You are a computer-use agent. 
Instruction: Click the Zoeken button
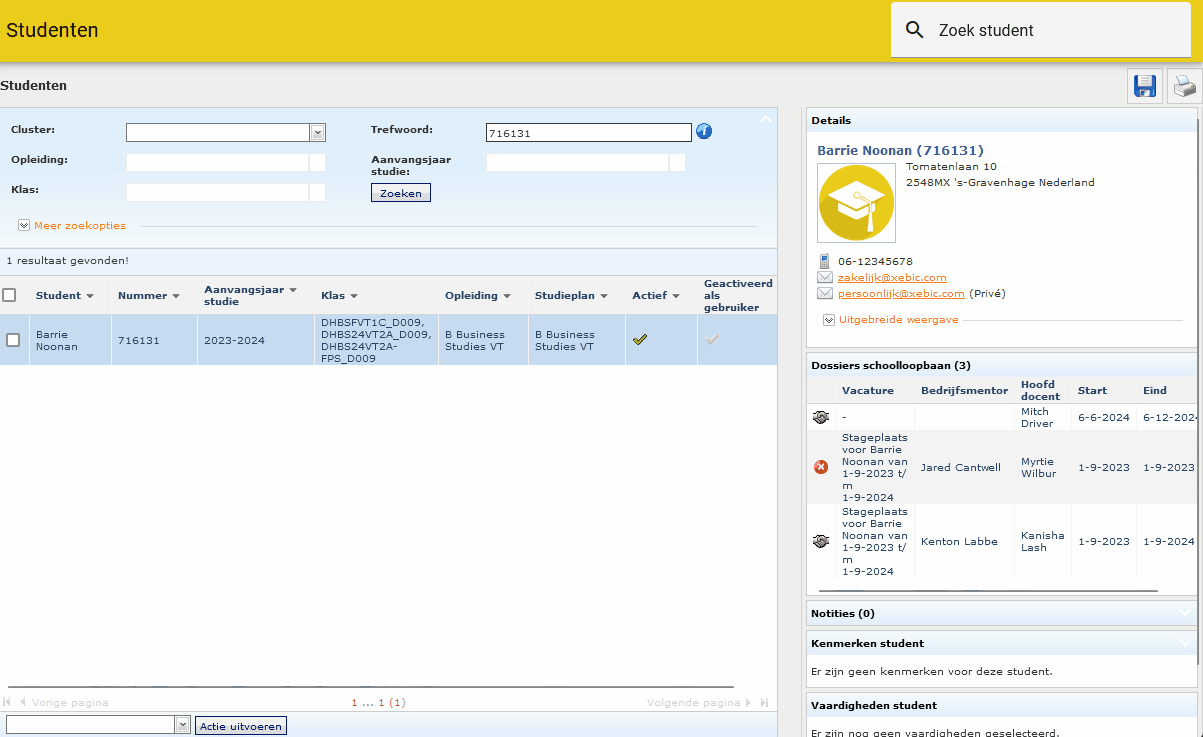tap(401, 193)
